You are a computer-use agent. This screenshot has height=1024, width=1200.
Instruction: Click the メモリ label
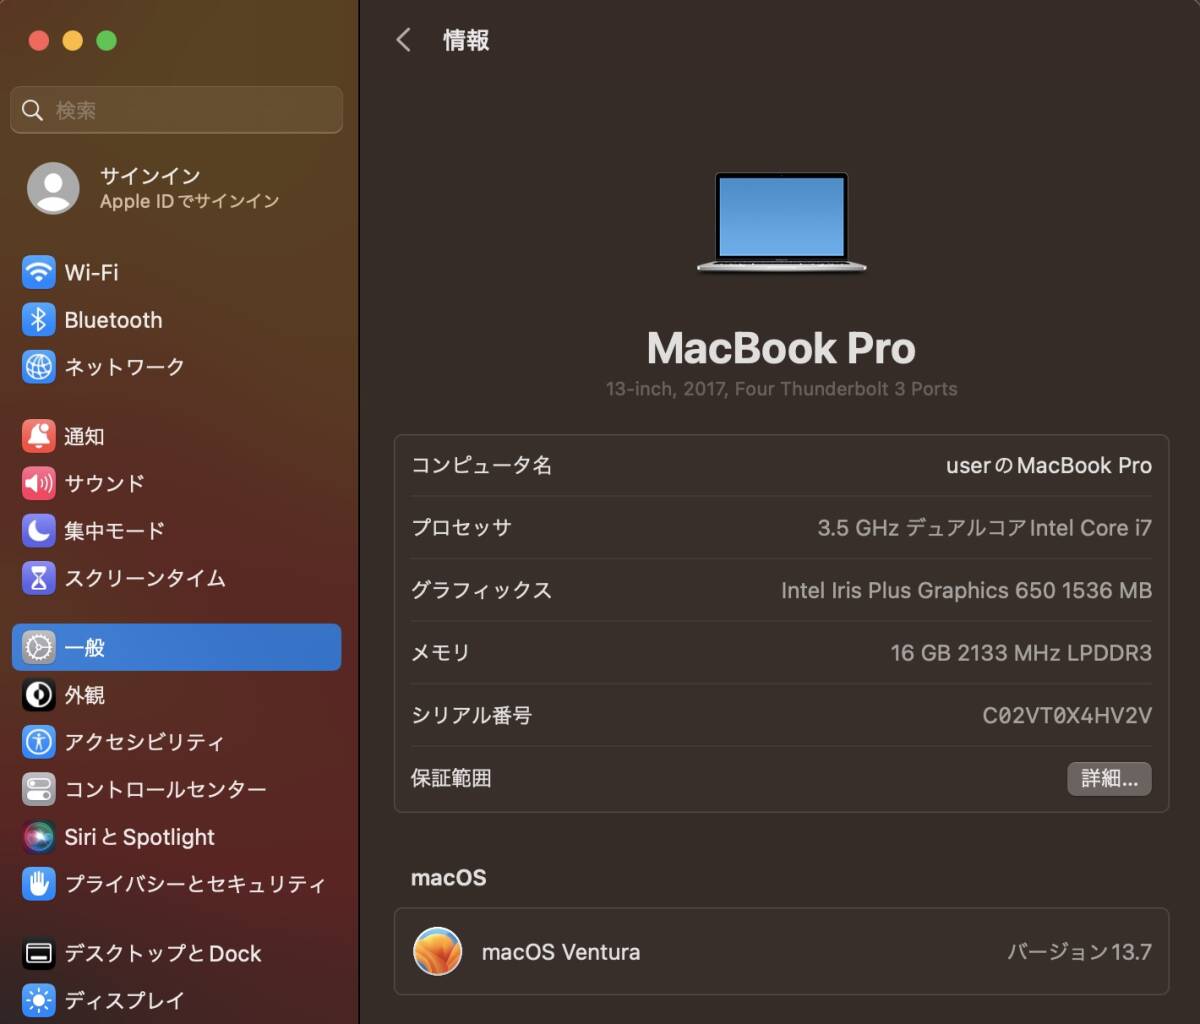click(x=440, y=653)
